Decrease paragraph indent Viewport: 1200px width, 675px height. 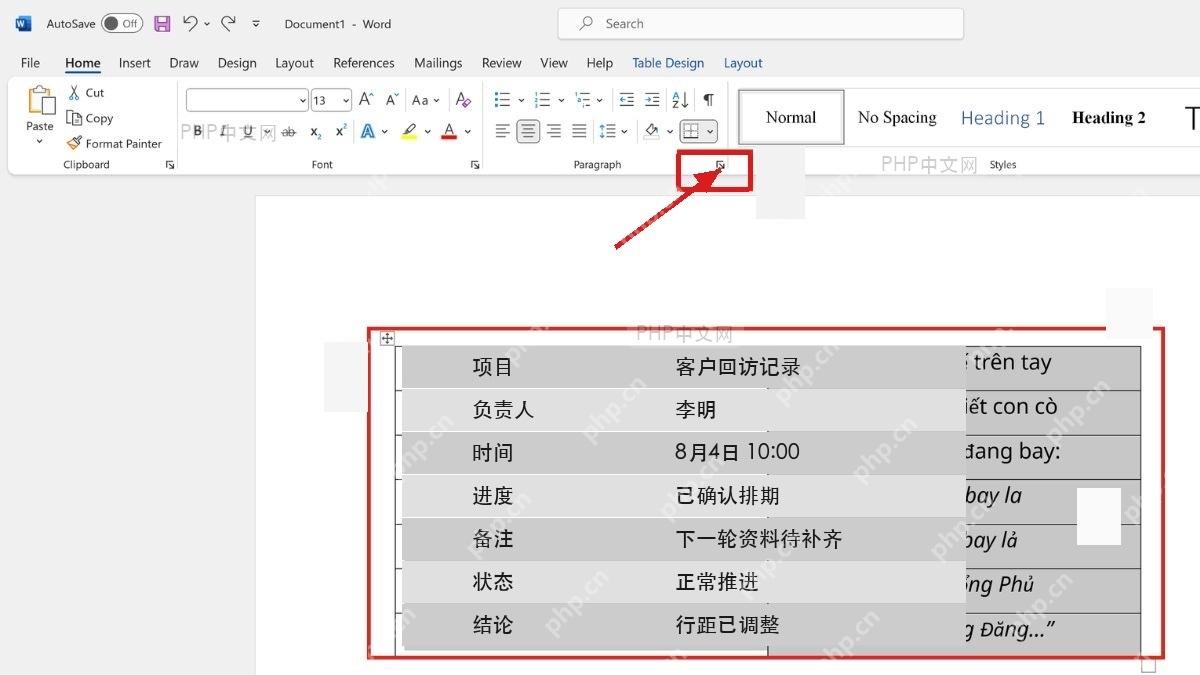point(627,100)
